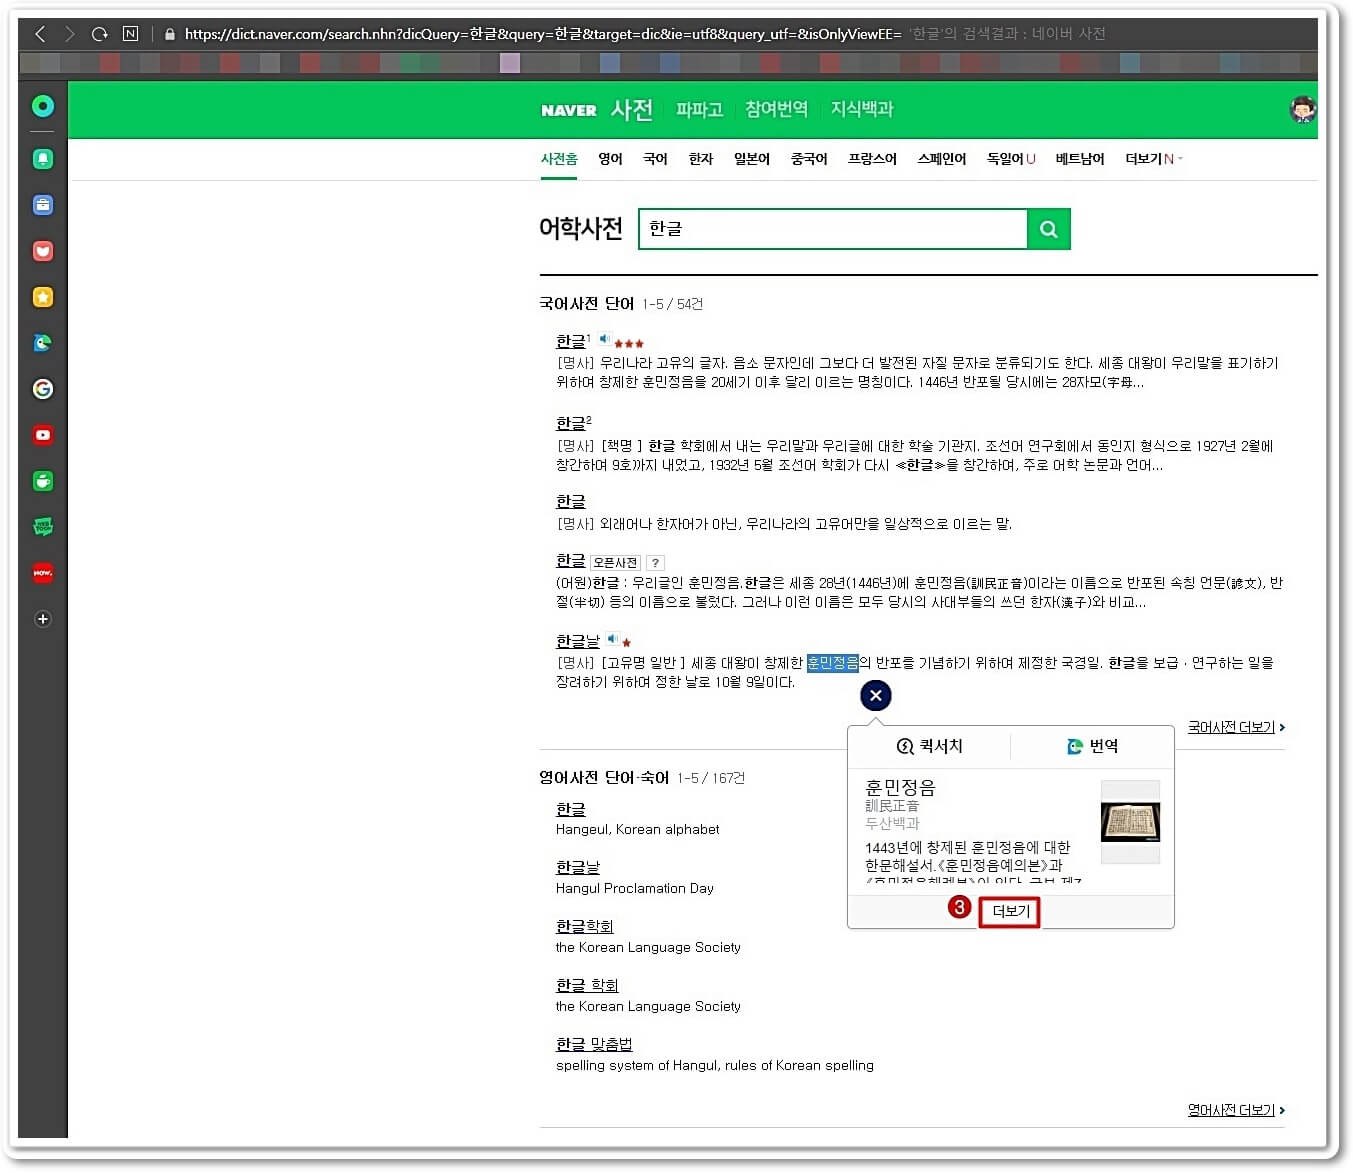This screenshot has height=1173, width=1353.
Task: Click the 더보기 button in the popup
Action: coord(1010,911)
